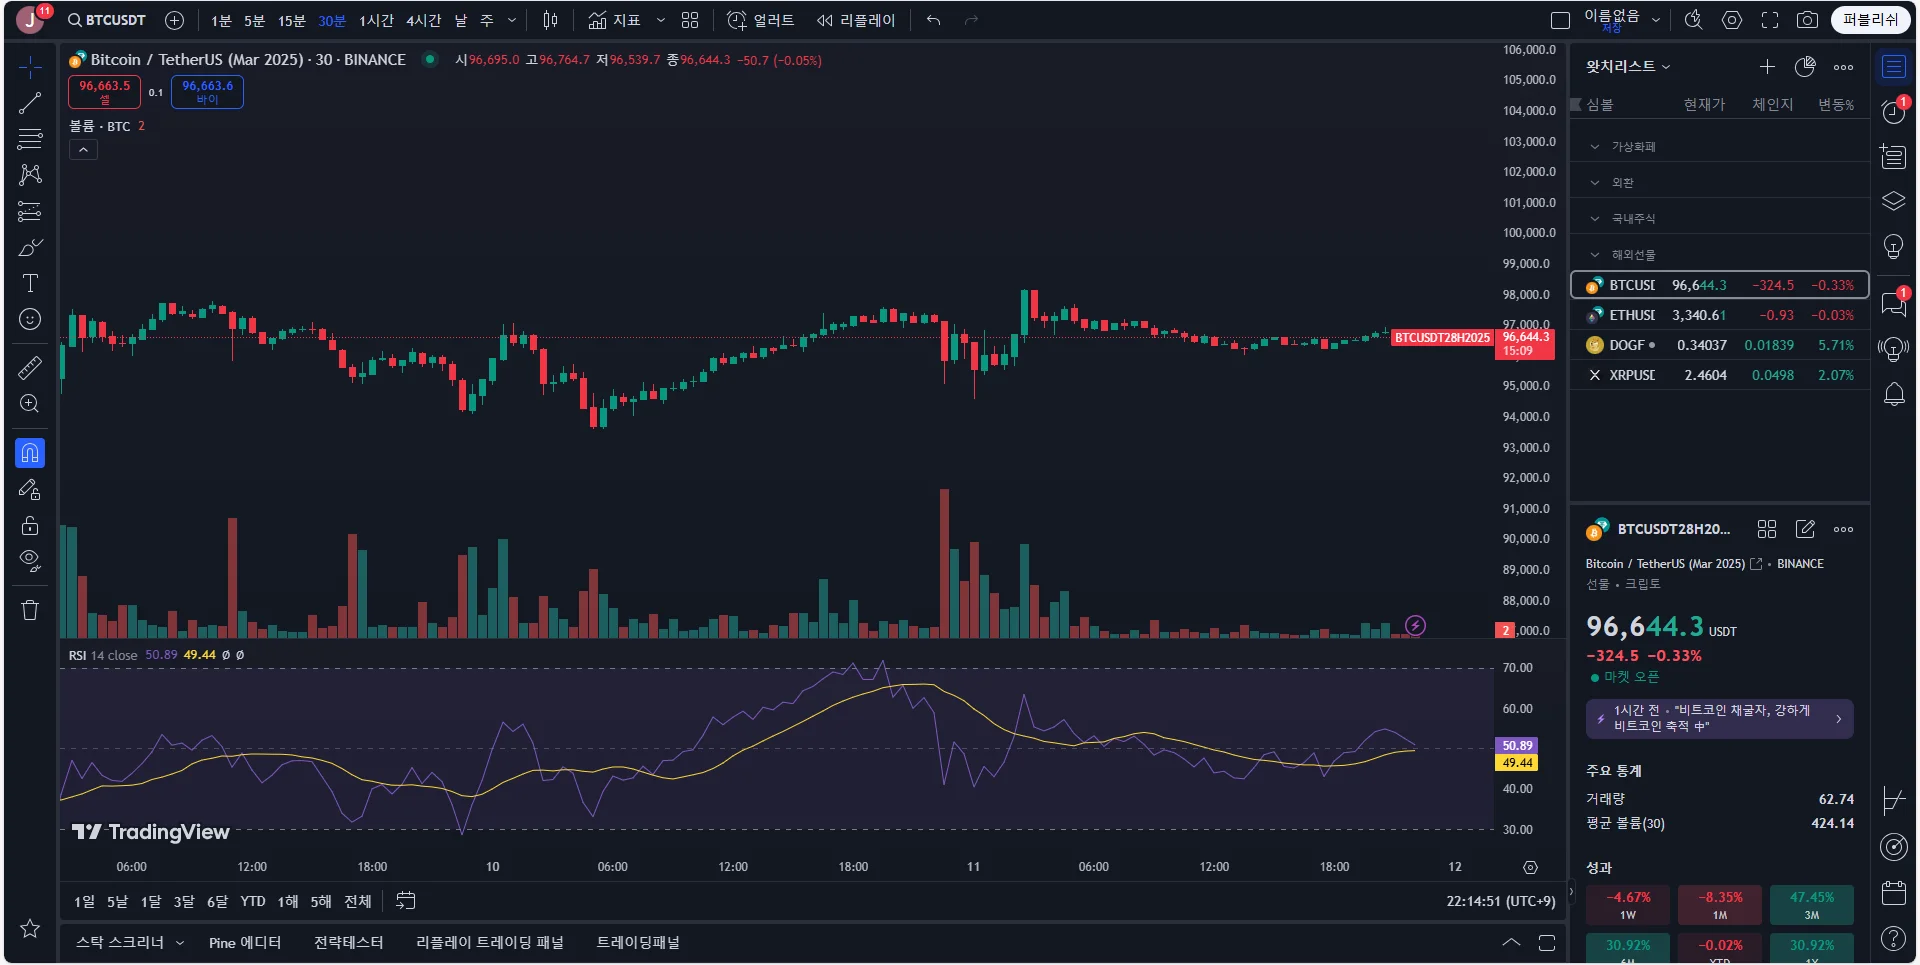The height and width of the screenshot is (965, 1920).
Task: Open the calendar panel in the right sidebar
Action: click(x=1894, y=892)
